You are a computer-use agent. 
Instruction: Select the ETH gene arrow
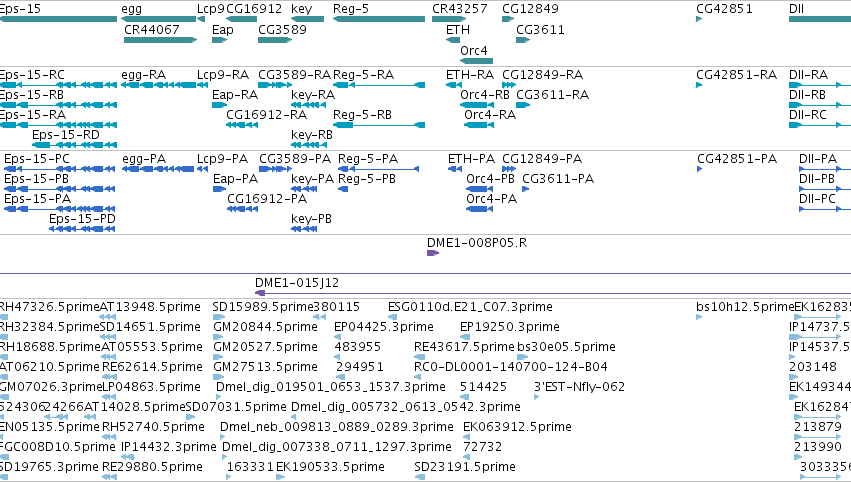click(x=453, y=40)
